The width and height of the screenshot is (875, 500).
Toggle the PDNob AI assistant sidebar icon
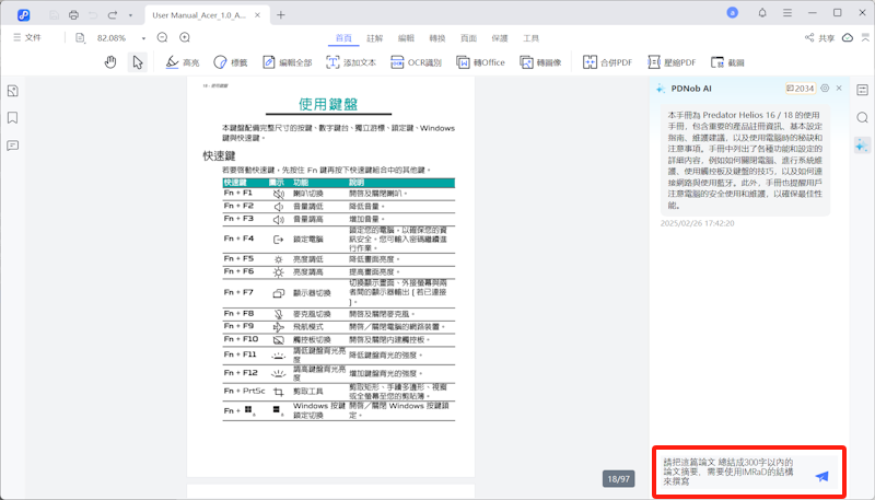pyautogui.click(x=862, y=145)
